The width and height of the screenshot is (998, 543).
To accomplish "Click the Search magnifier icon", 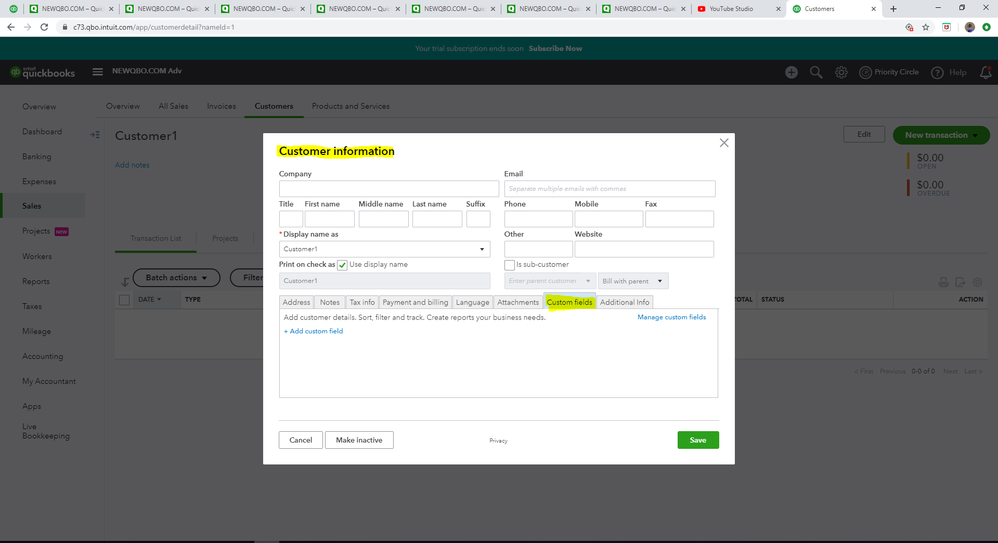I will (816, 73).
